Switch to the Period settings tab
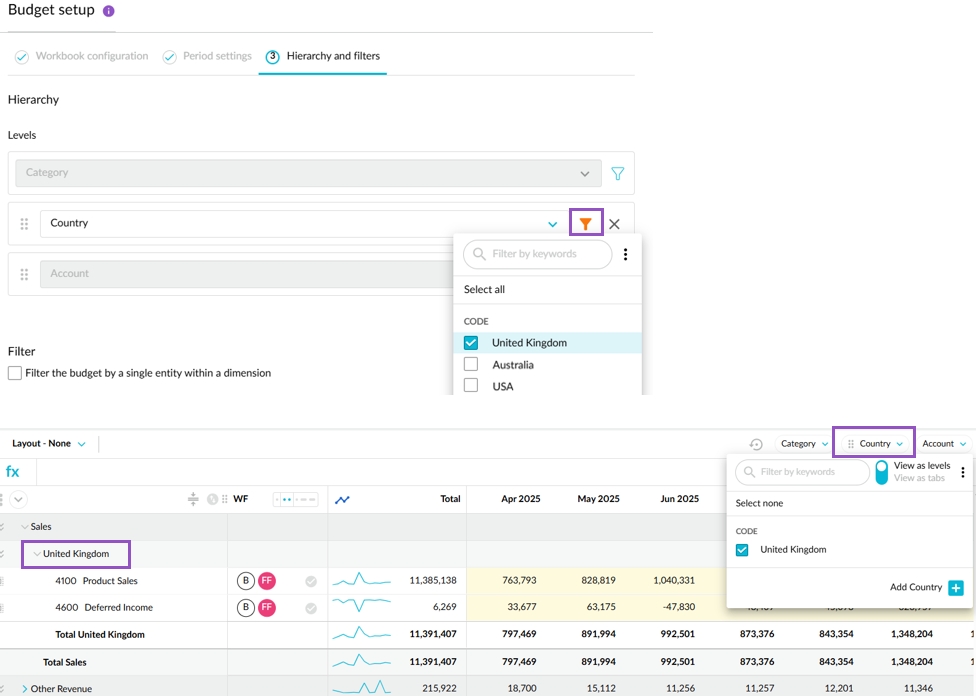This screenshot has width=978, height=696. [217, 56]
